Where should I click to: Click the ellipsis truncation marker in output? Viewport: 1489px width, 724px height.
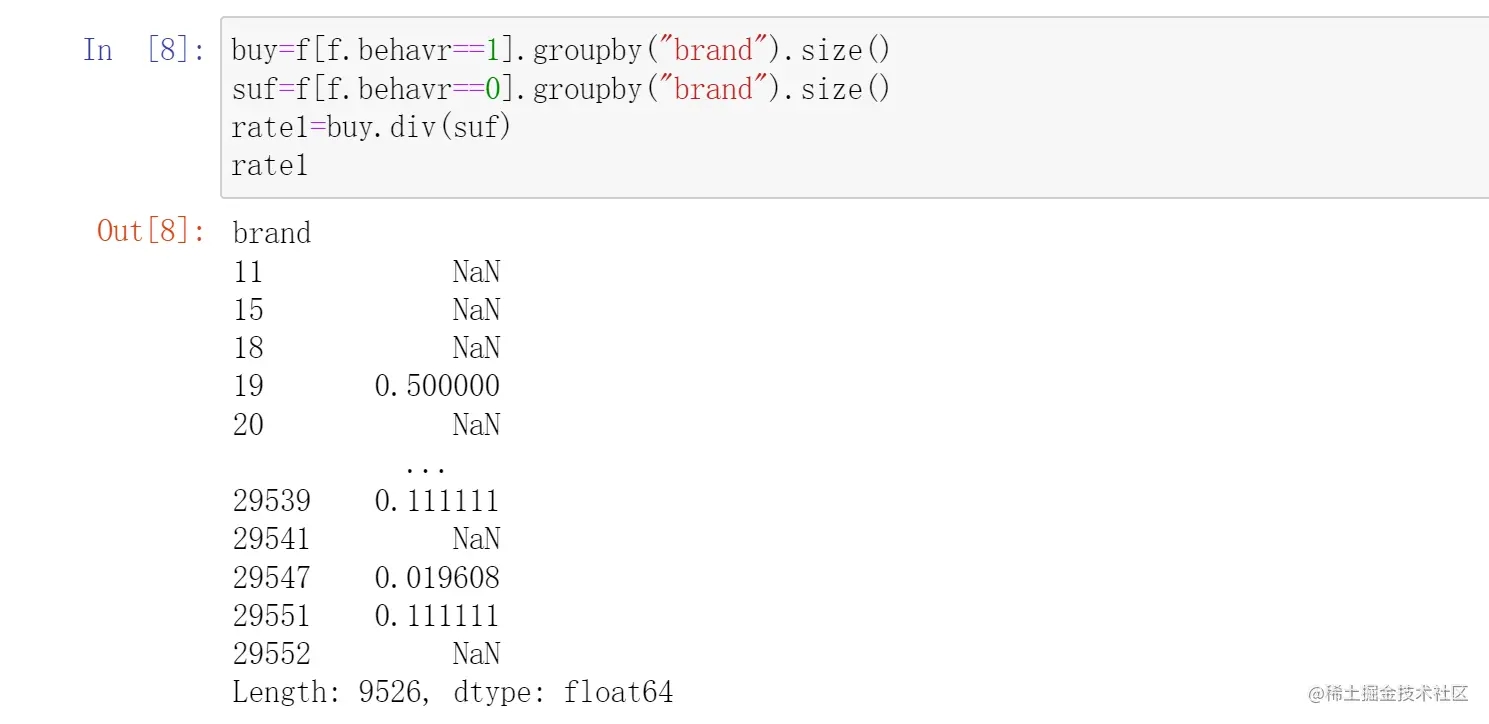426,465
